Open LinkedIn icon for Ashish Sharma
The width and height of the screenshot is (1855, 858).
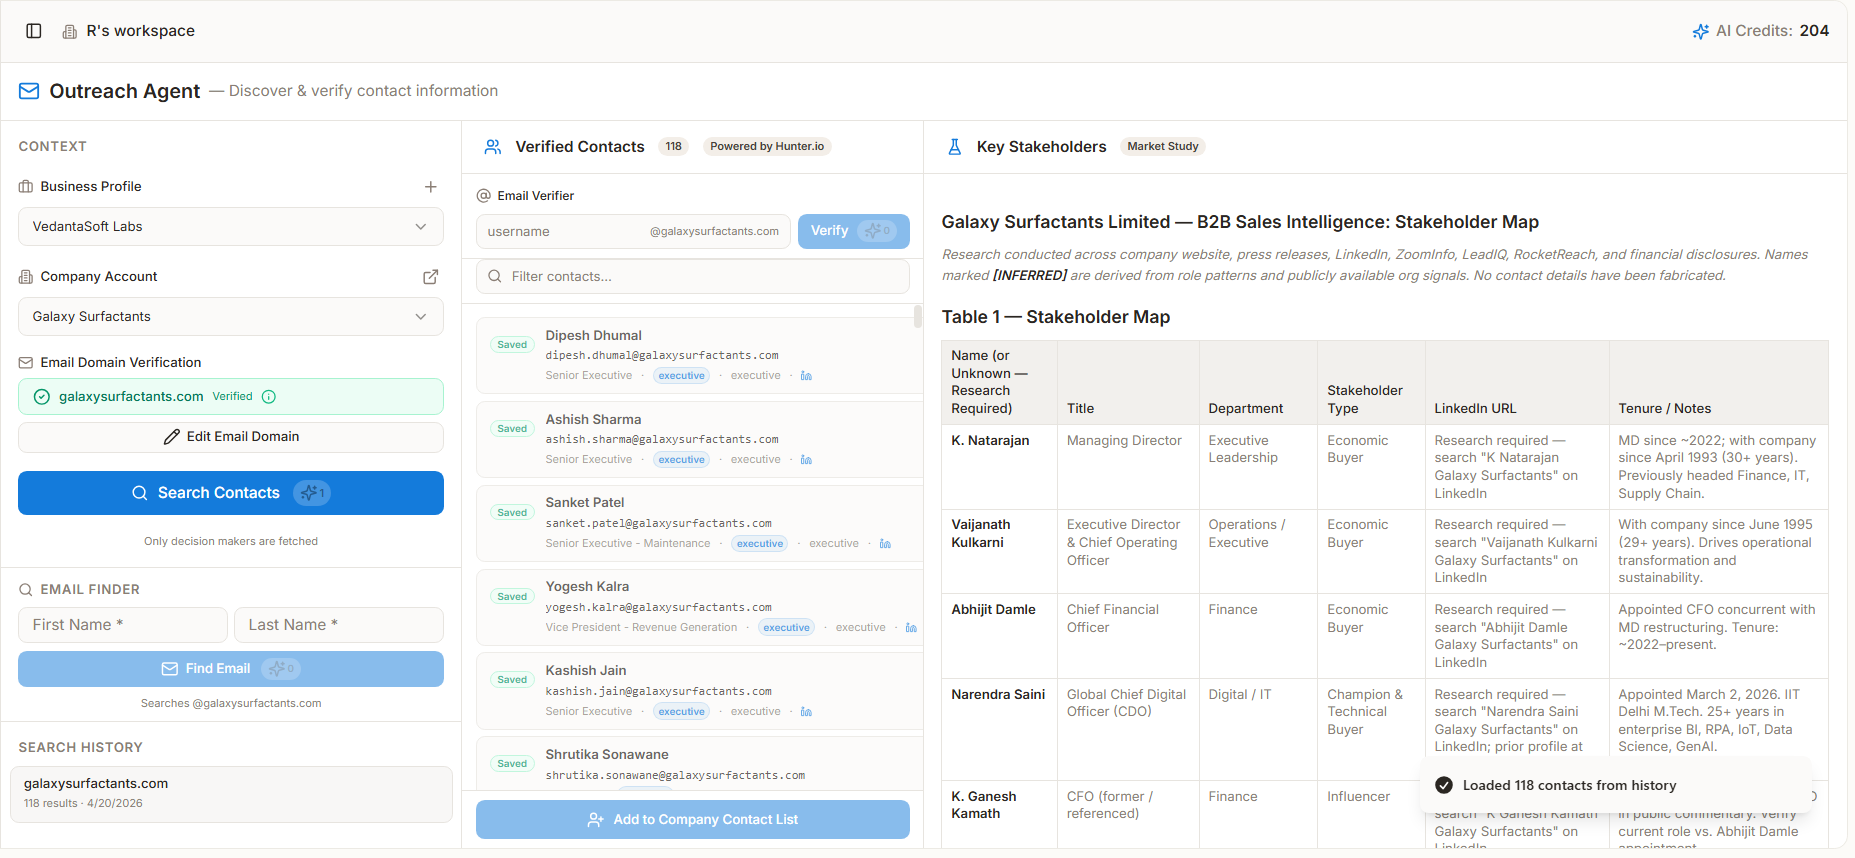pos(806,460)
